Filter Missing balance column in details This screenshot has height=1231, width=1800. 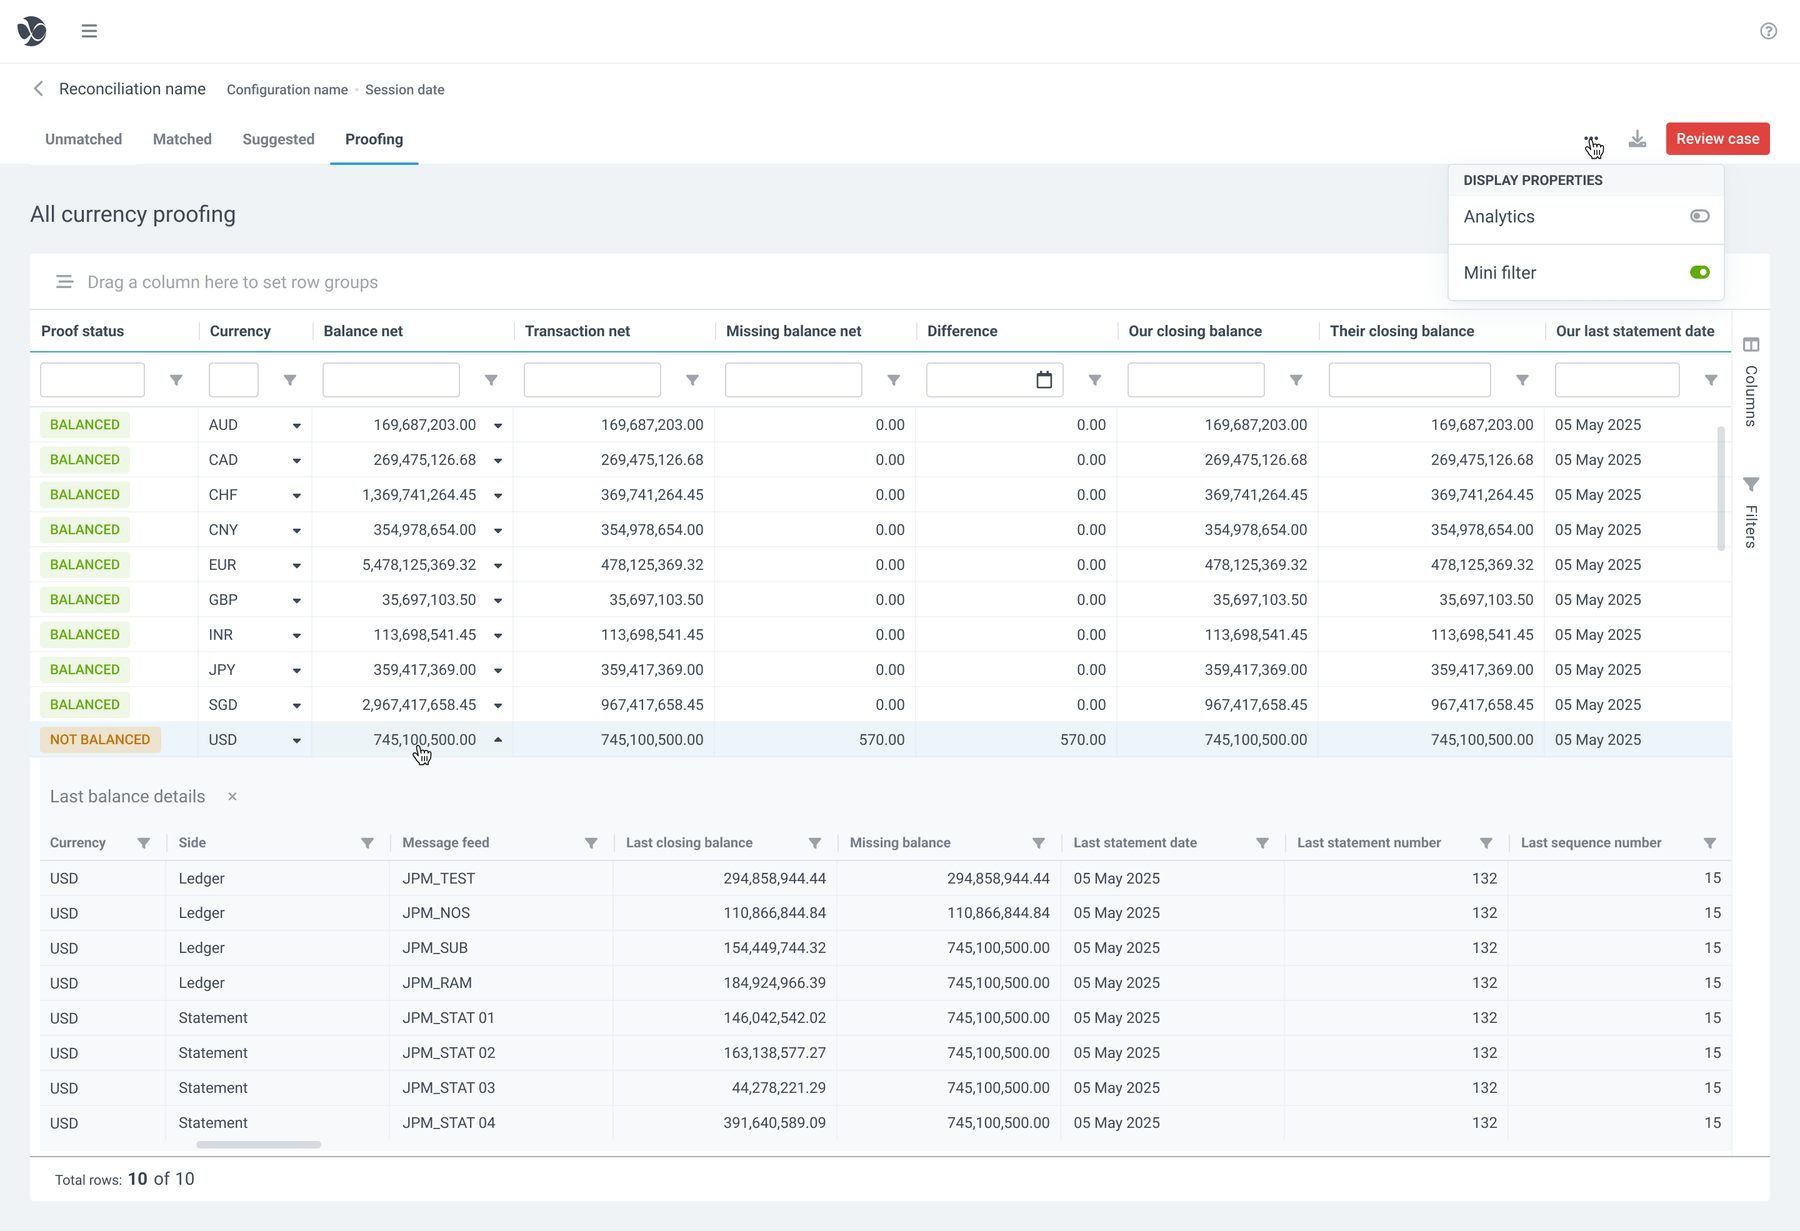click(1039, 843)
